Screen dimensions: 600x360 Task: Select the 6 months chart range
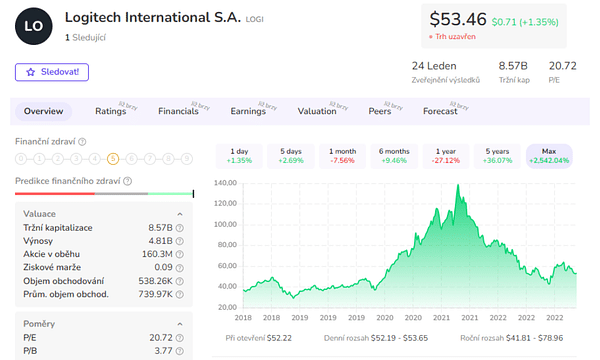394,156
